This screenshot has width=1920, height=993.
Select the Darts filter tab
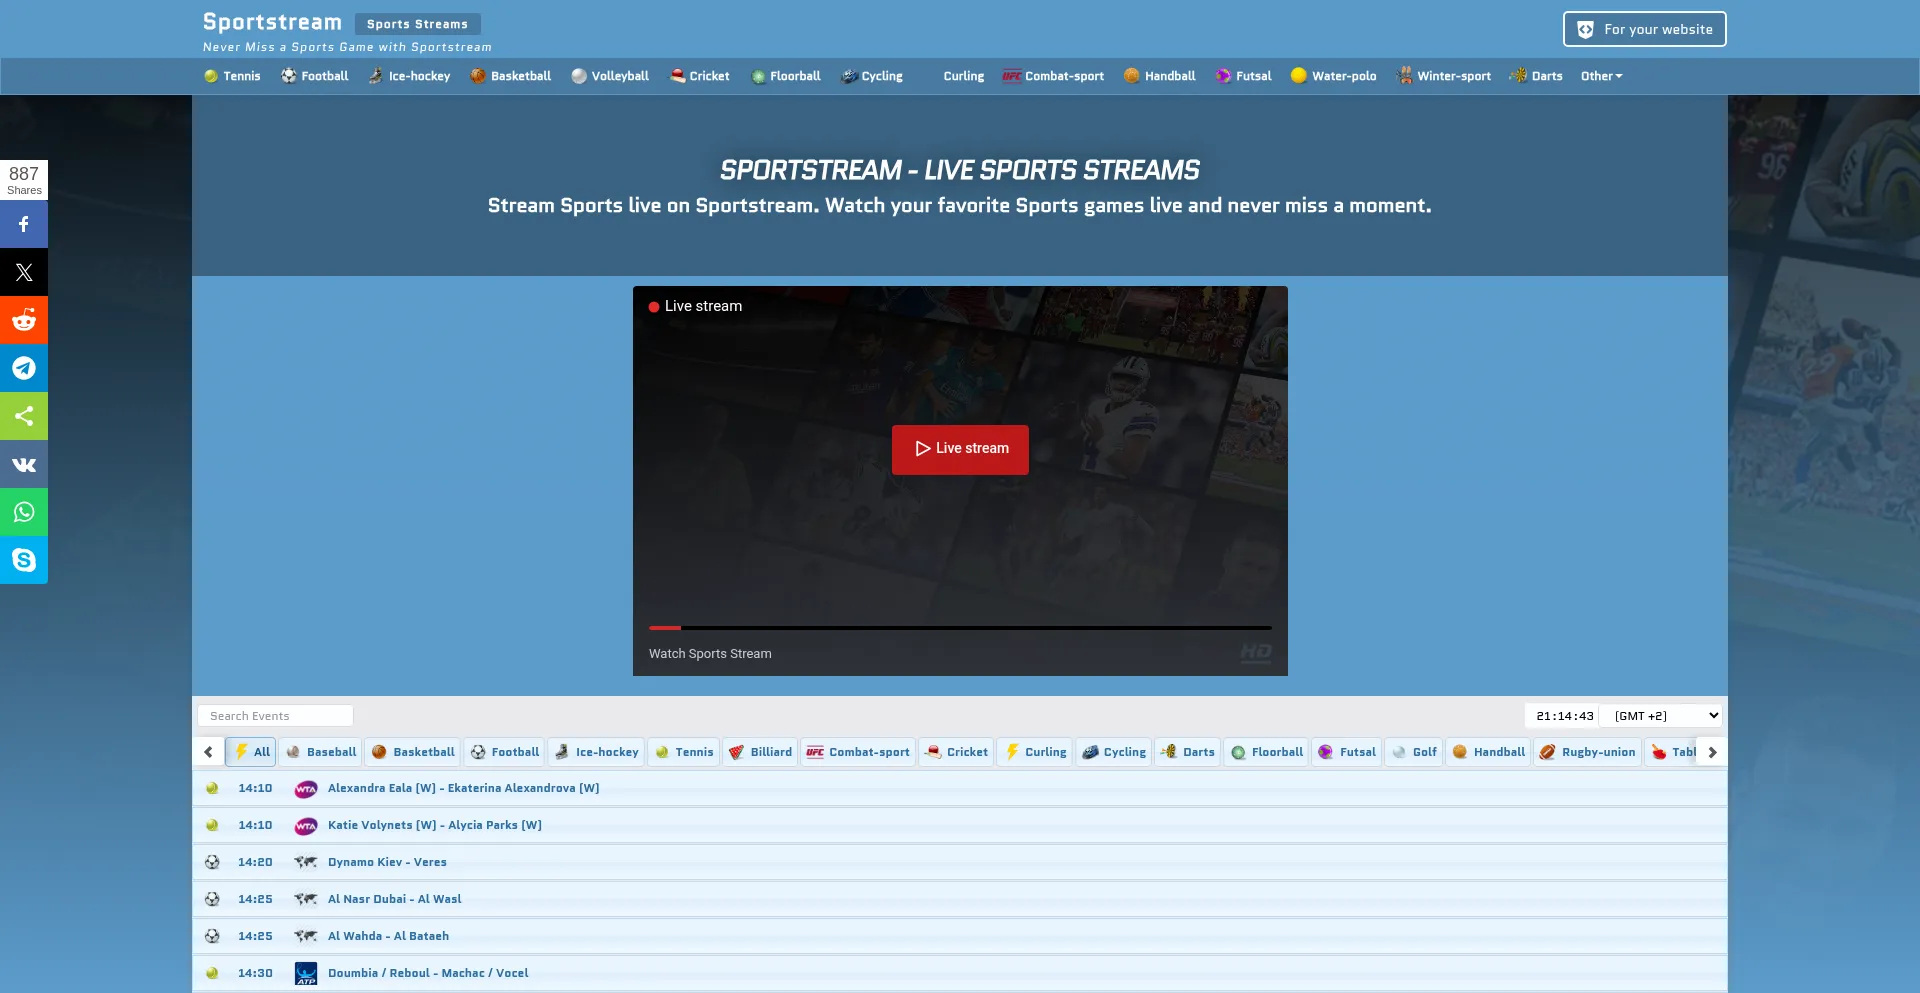[x=1189, y=752]
